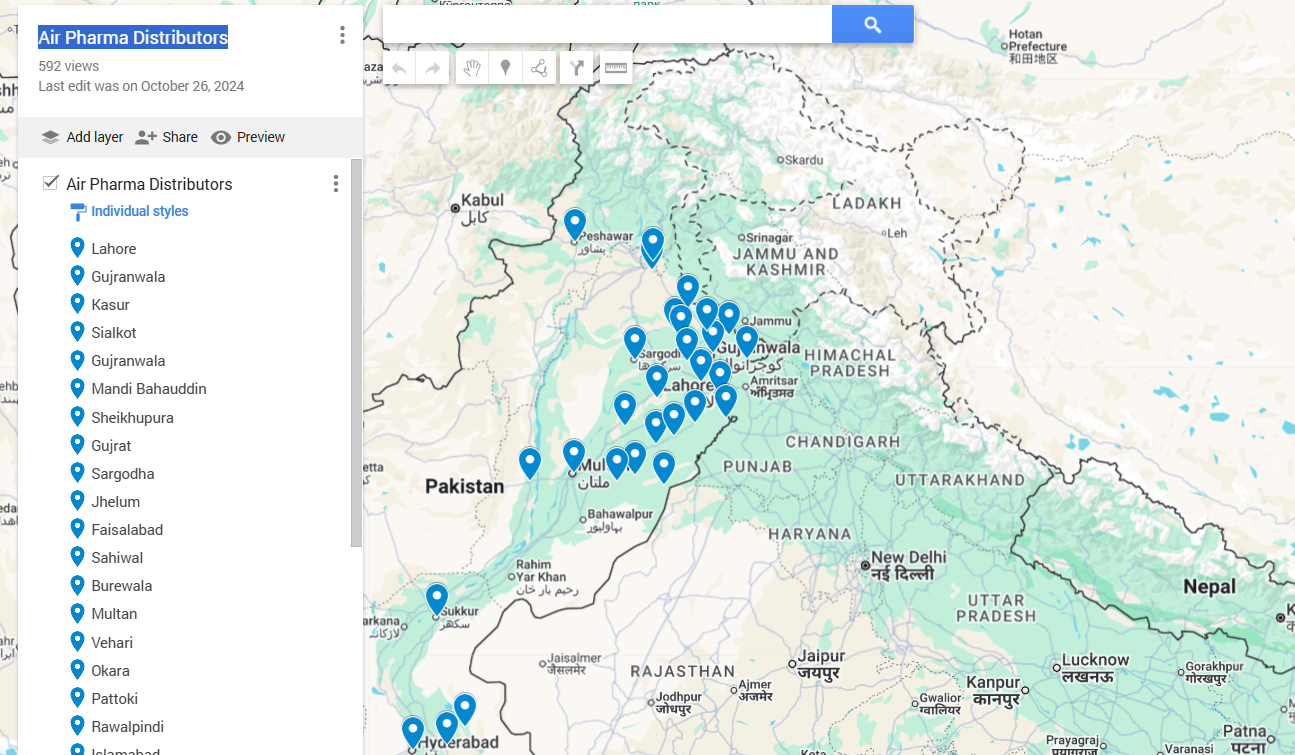Image resolution: width=1295 pixels, height=755 pixels.
Task: Select Lahore in the places list
Action: (113, 248)
